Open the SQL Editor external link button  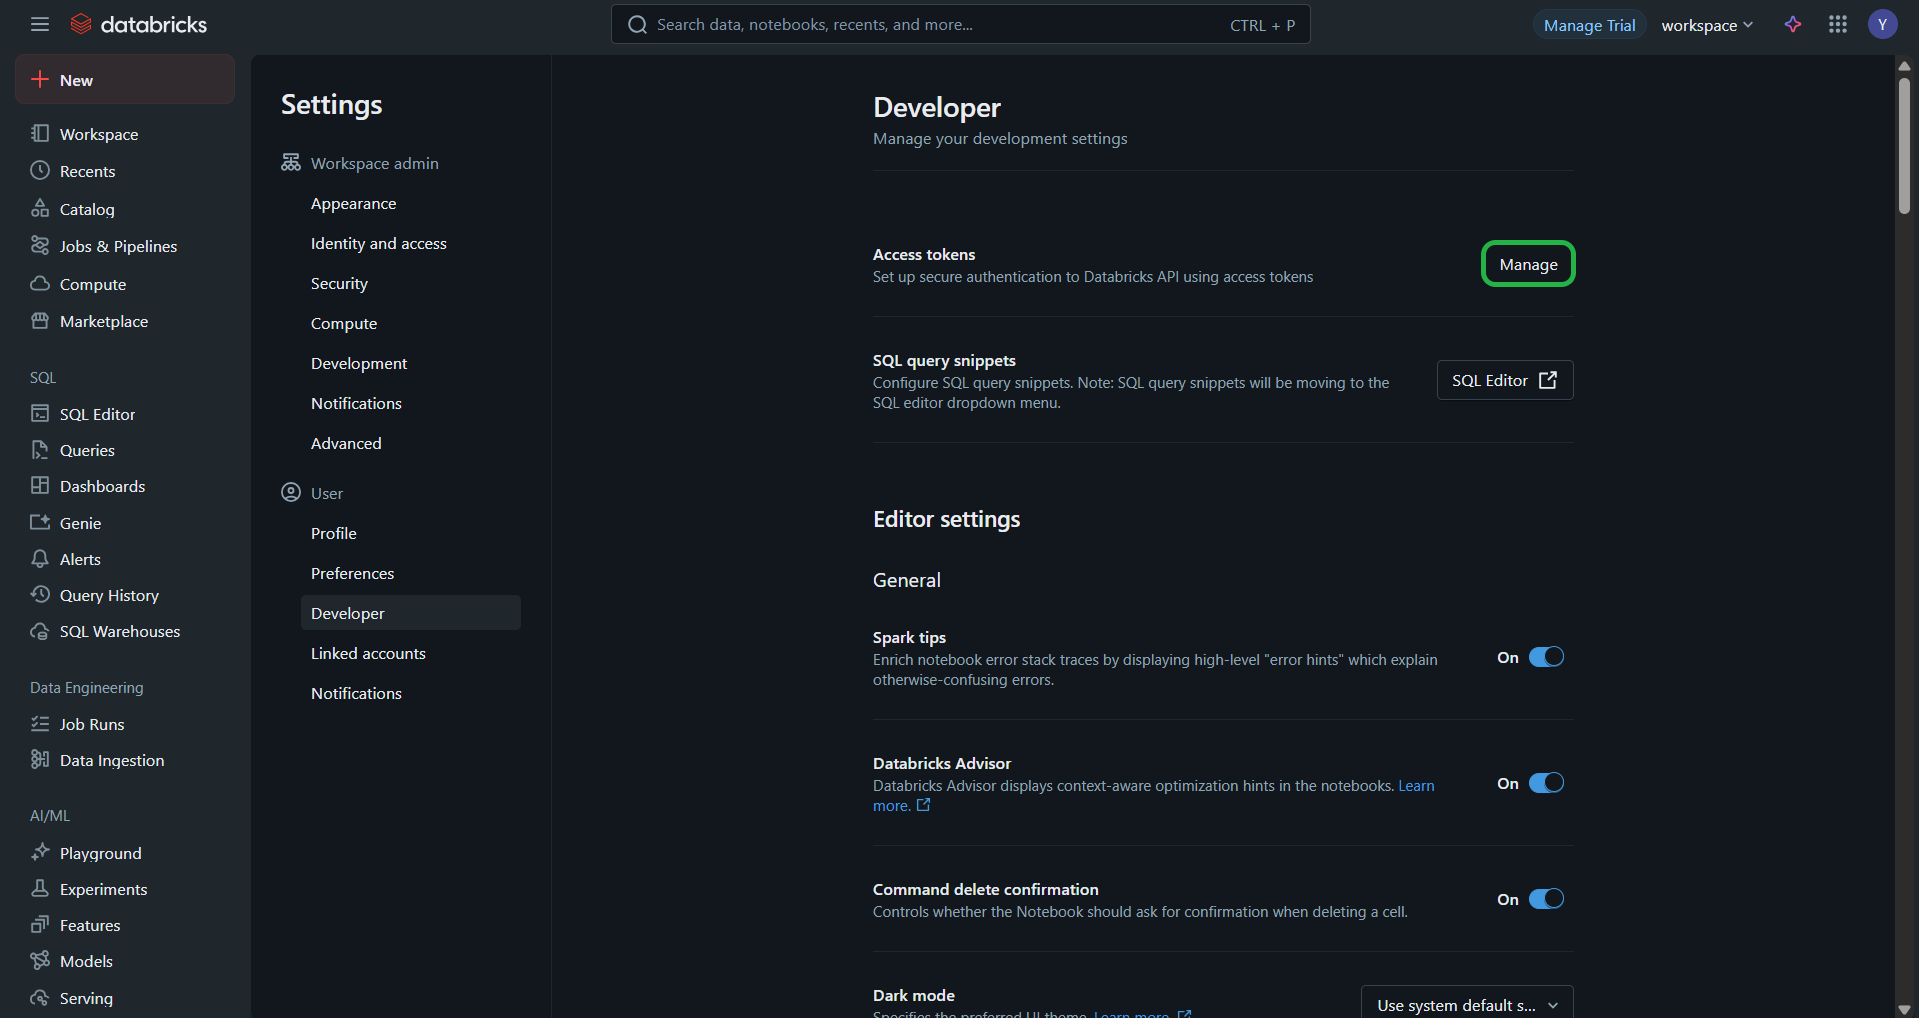[x=1504, y=380]
